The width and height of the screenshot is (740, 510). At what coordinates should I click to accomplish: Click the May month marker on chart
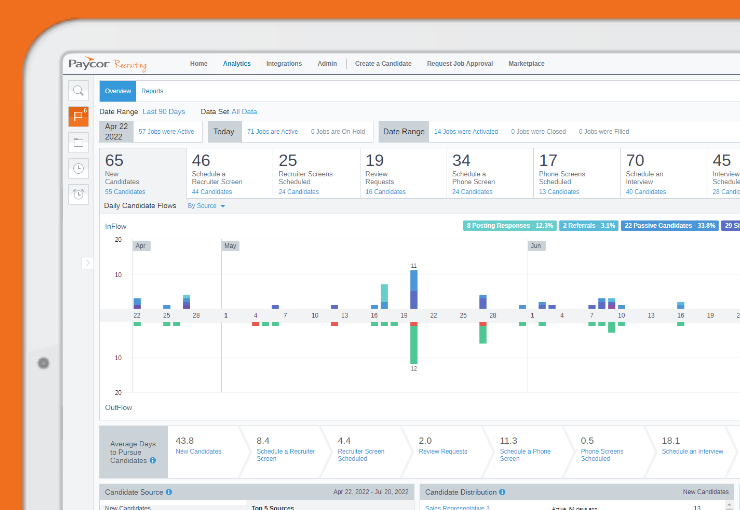(x=230, y=246)
